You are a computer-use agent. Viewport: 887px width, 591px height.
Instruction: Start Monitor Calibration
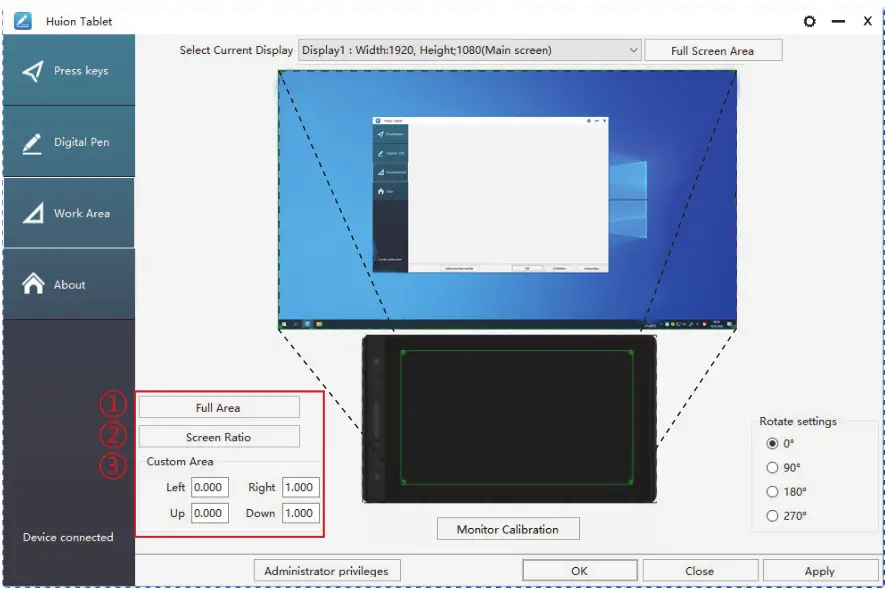tap(508, 528)
